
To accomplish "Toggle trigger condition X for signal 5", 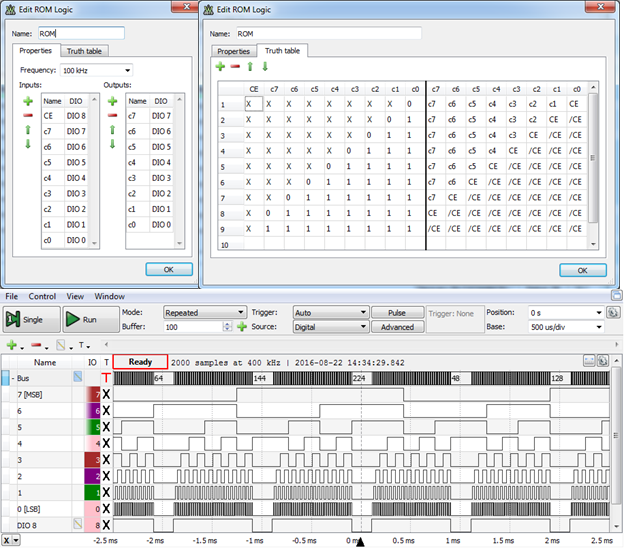I will tap(106, 427).
